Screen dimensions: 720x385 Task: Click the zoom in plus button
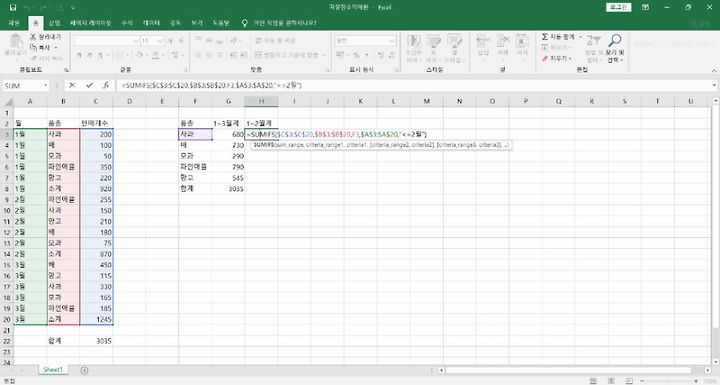[696, 381]
